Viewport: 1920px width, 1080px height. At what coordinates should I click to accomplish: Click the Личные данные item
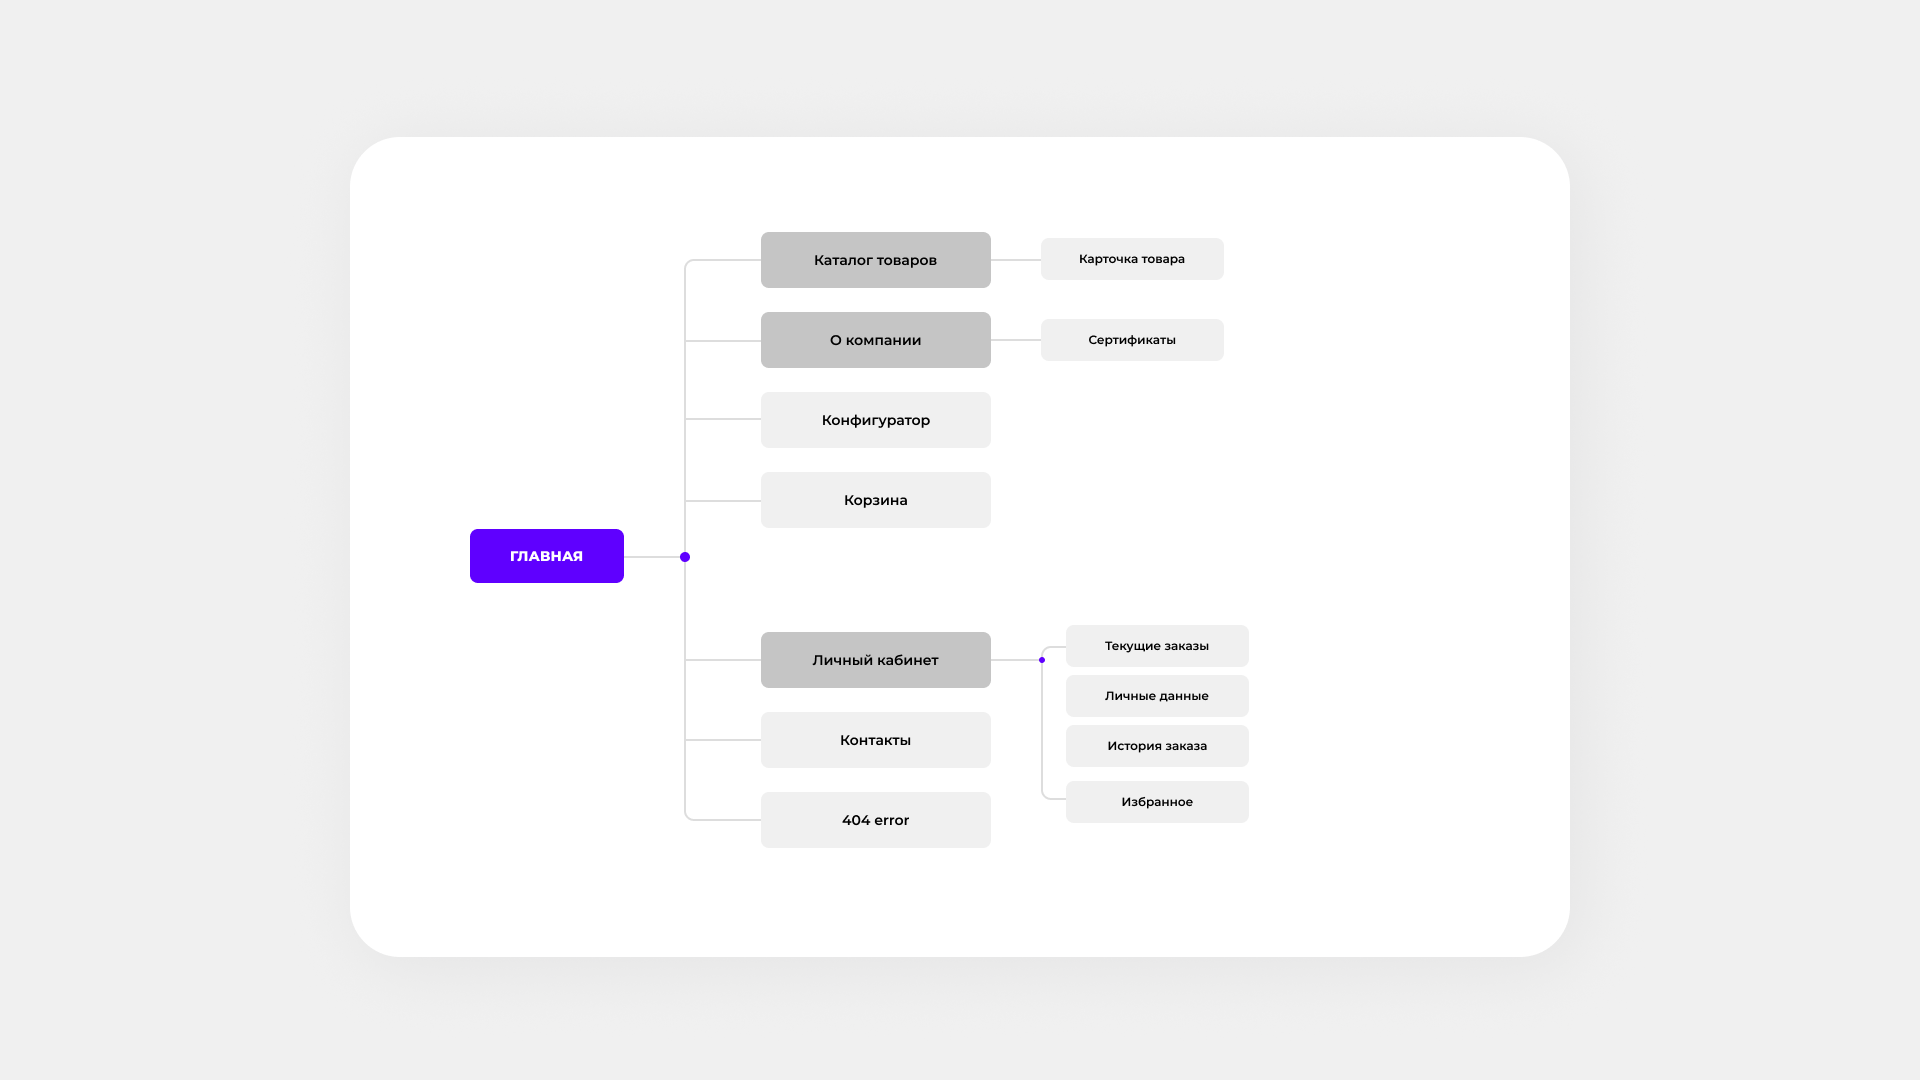pos(1156,696)
